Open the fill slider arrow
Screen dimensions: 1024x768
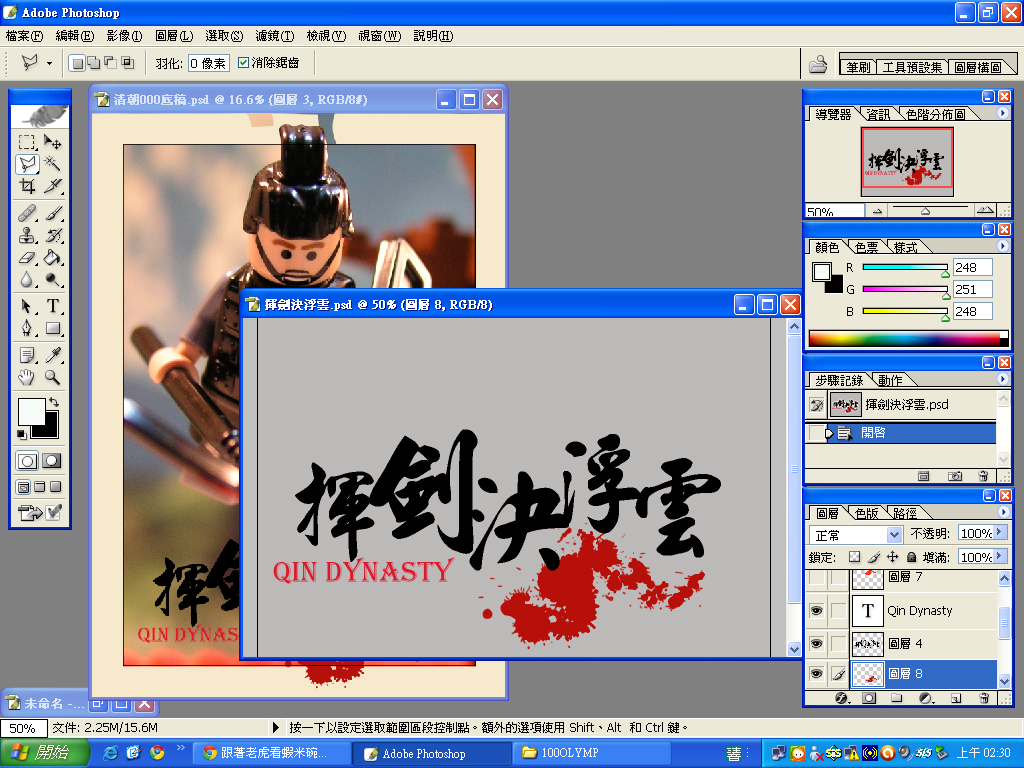tap(999, 556)
